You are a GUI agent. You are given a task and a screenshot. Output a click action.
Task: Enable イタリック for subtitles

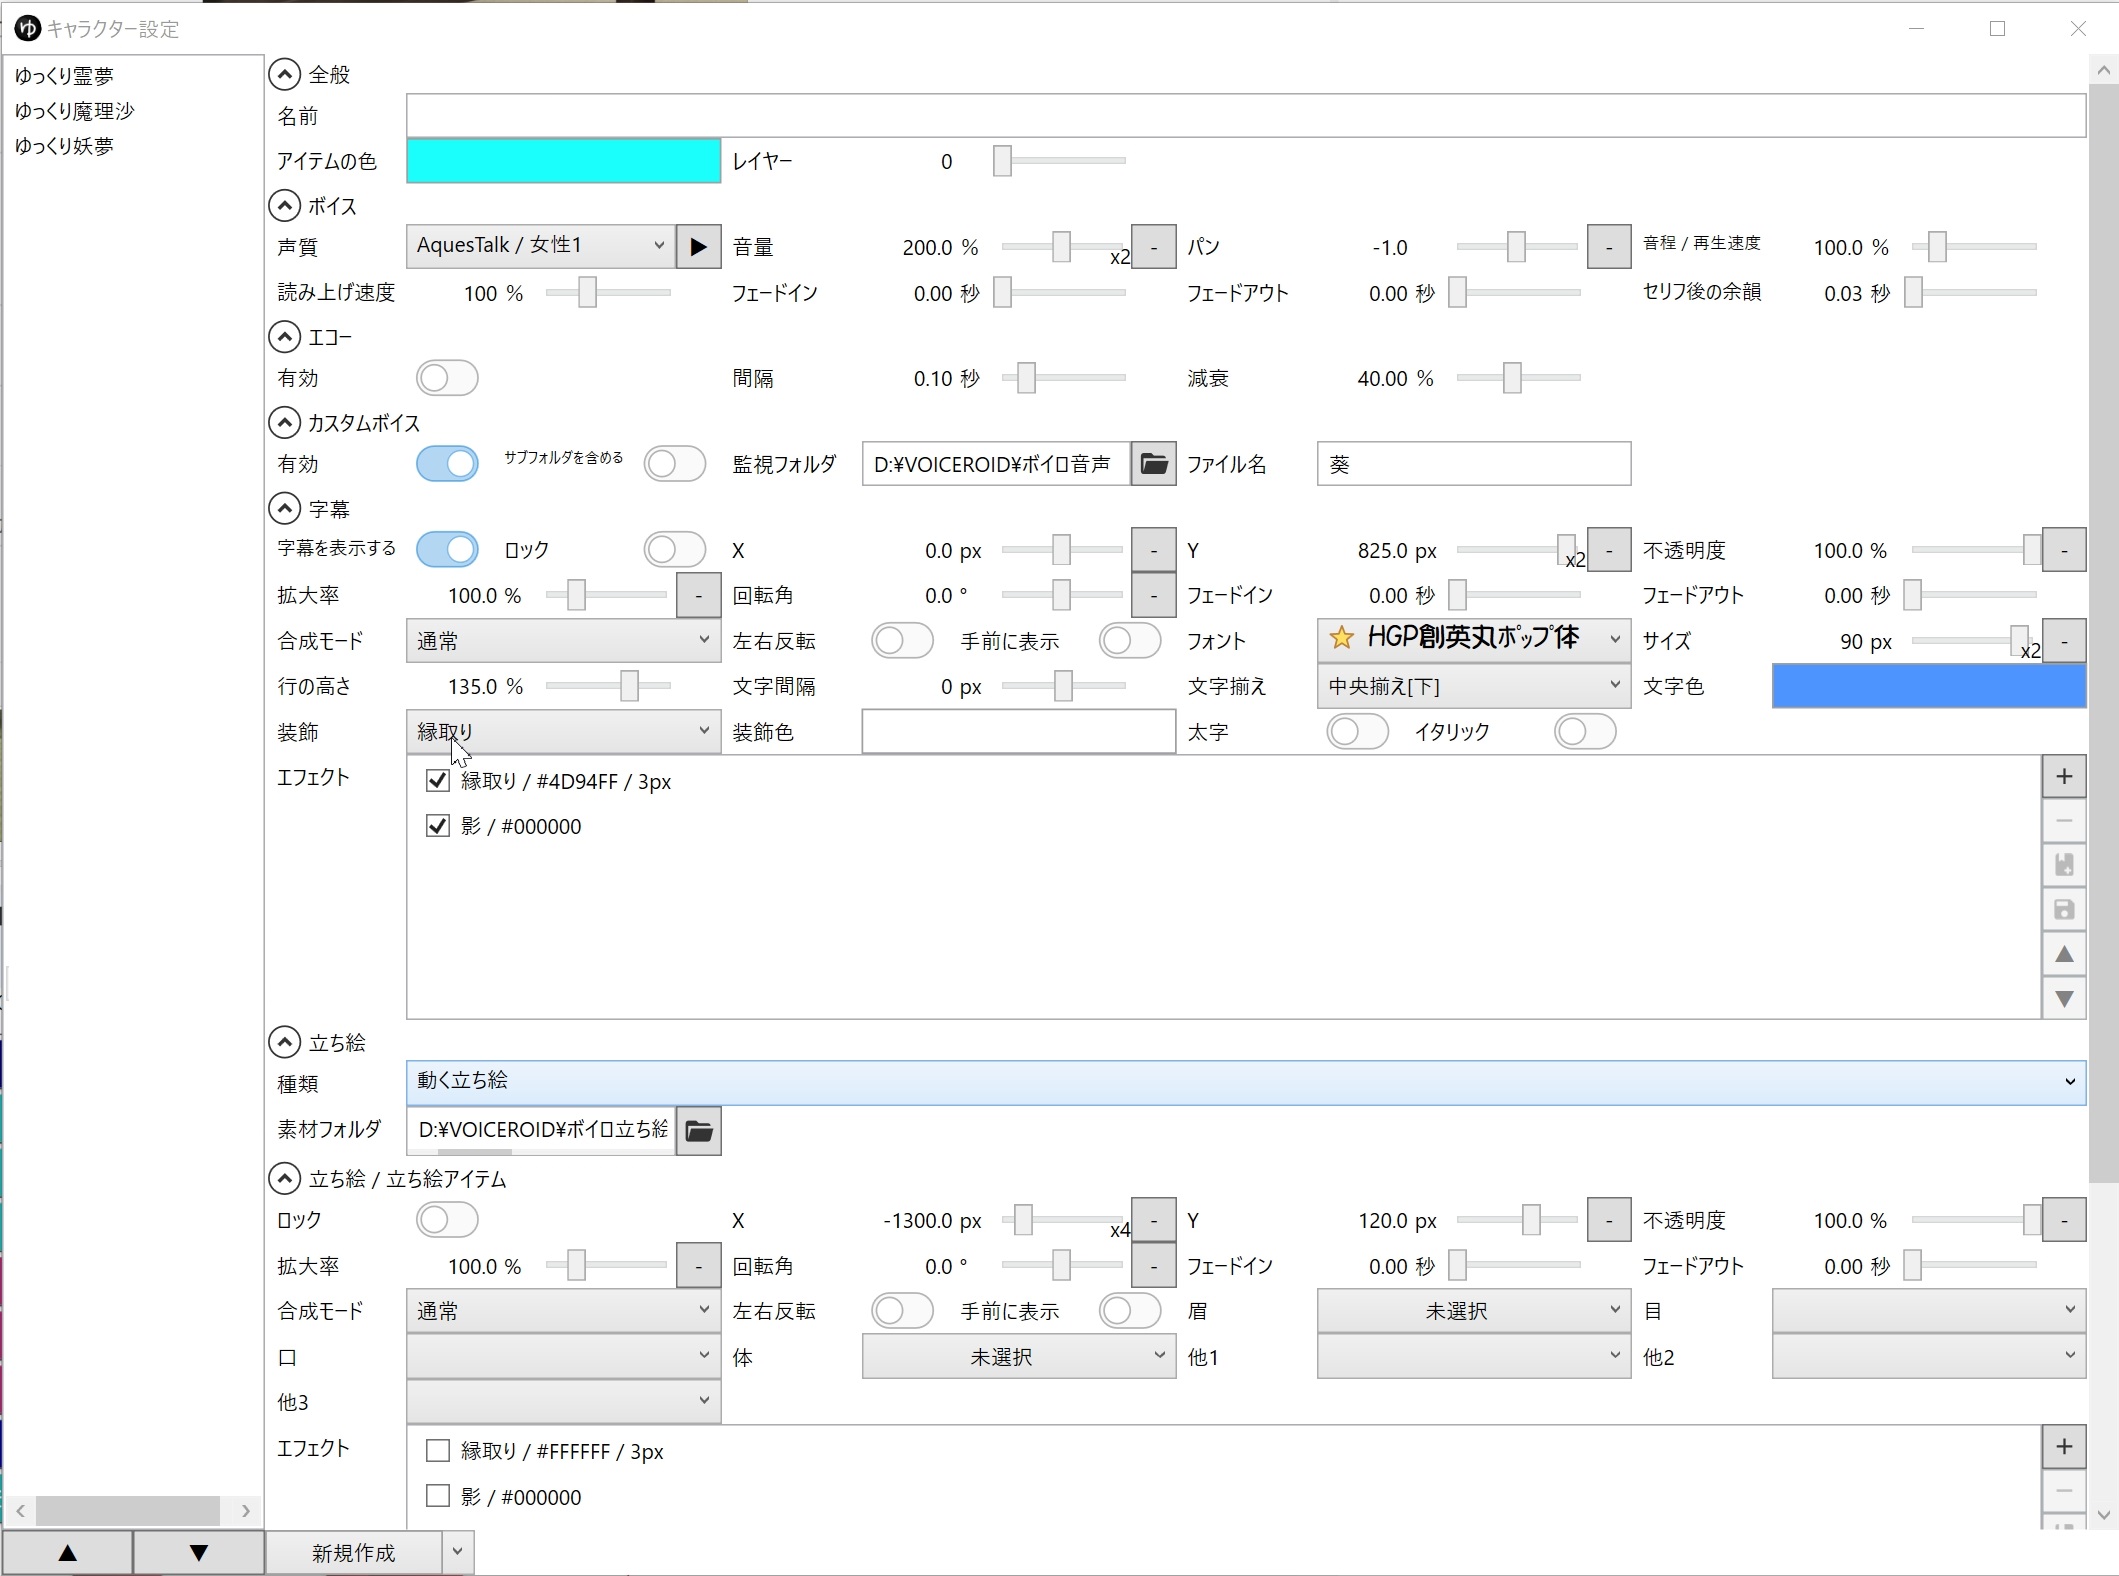(1585, 732)
